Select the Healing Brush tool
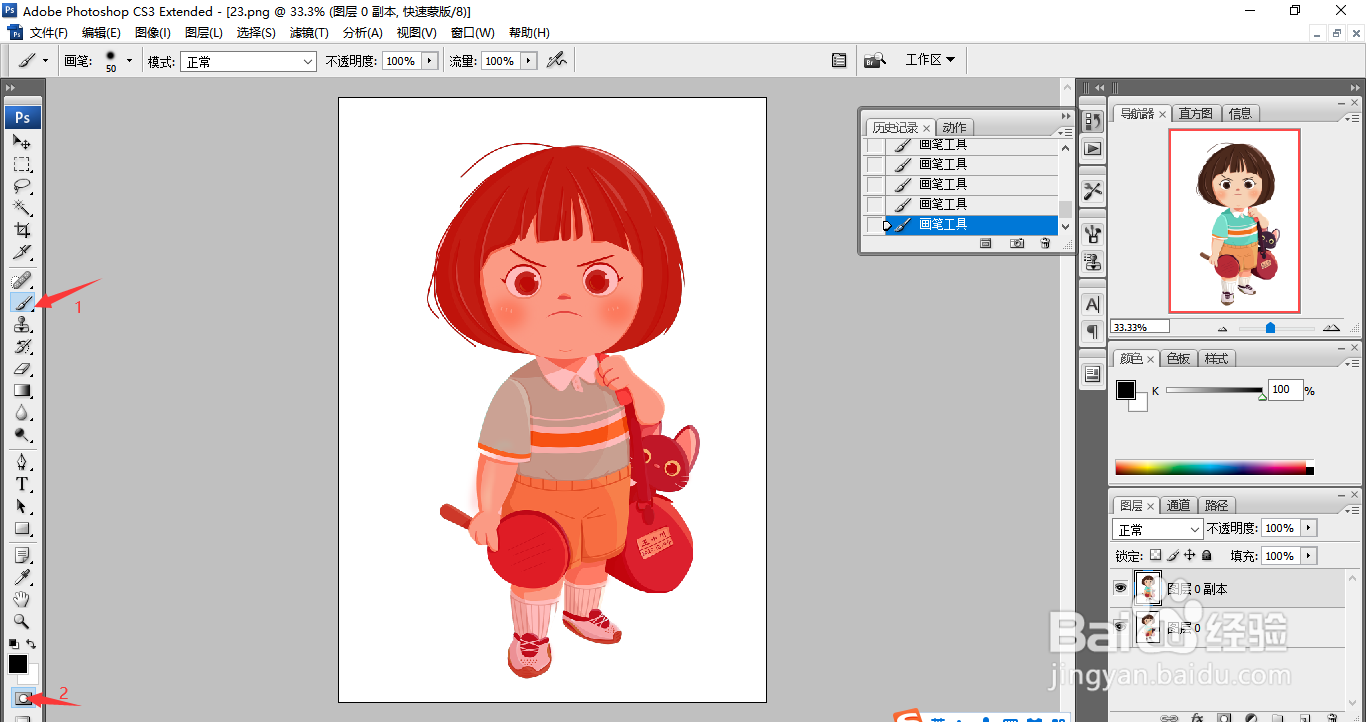Image resolution: width=1366 pixels, height=722 pixels. tap(22, 279)
